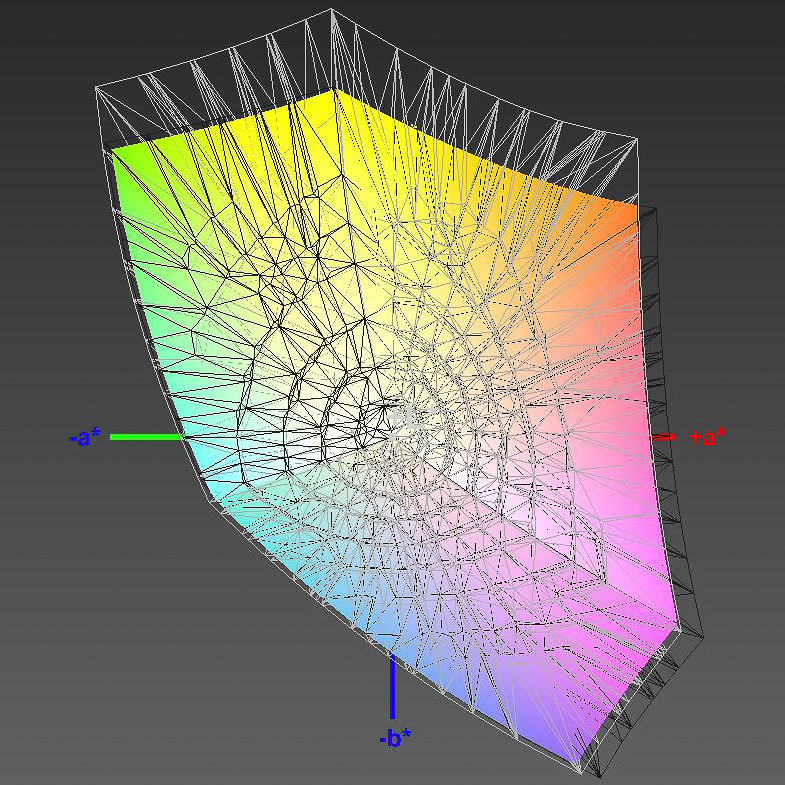Image resolution: width=785 pixels, height=785 pixels.
Task: Select the blue -b* axis line
Action: tap(392, 686)
